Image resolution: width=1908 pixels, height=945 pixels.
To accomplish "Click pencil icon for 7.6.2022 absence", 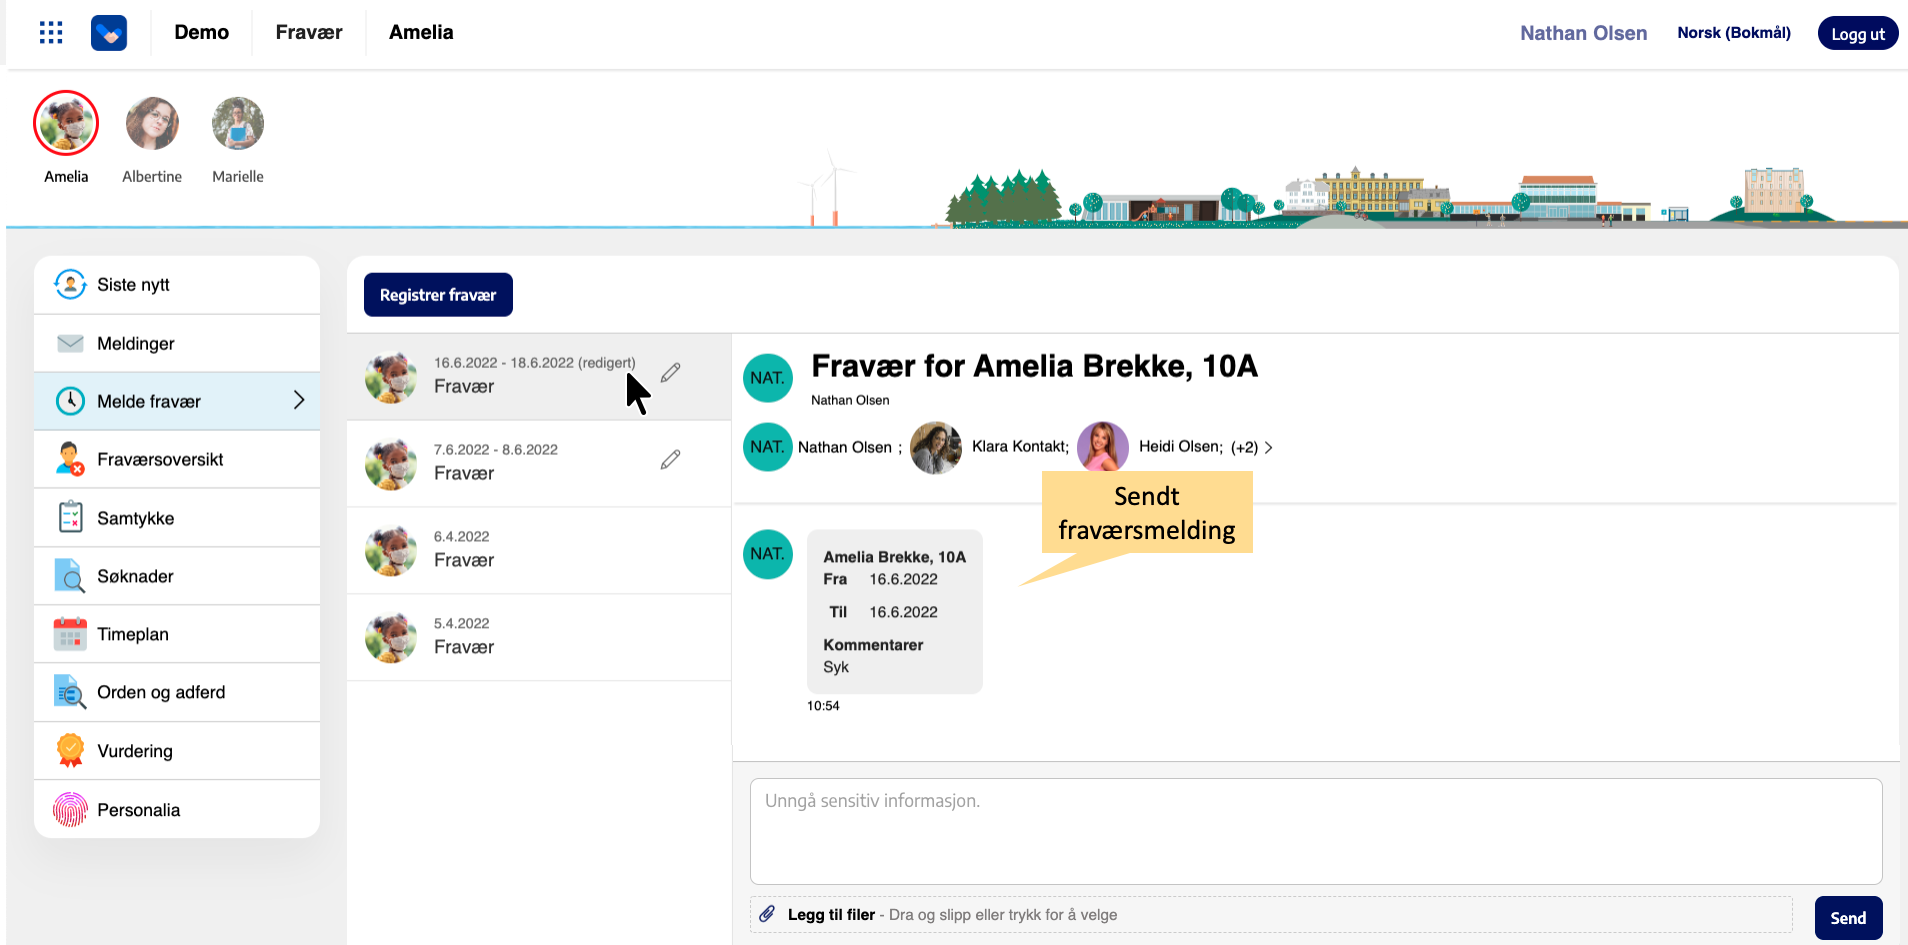I will (x=671, y=459).
